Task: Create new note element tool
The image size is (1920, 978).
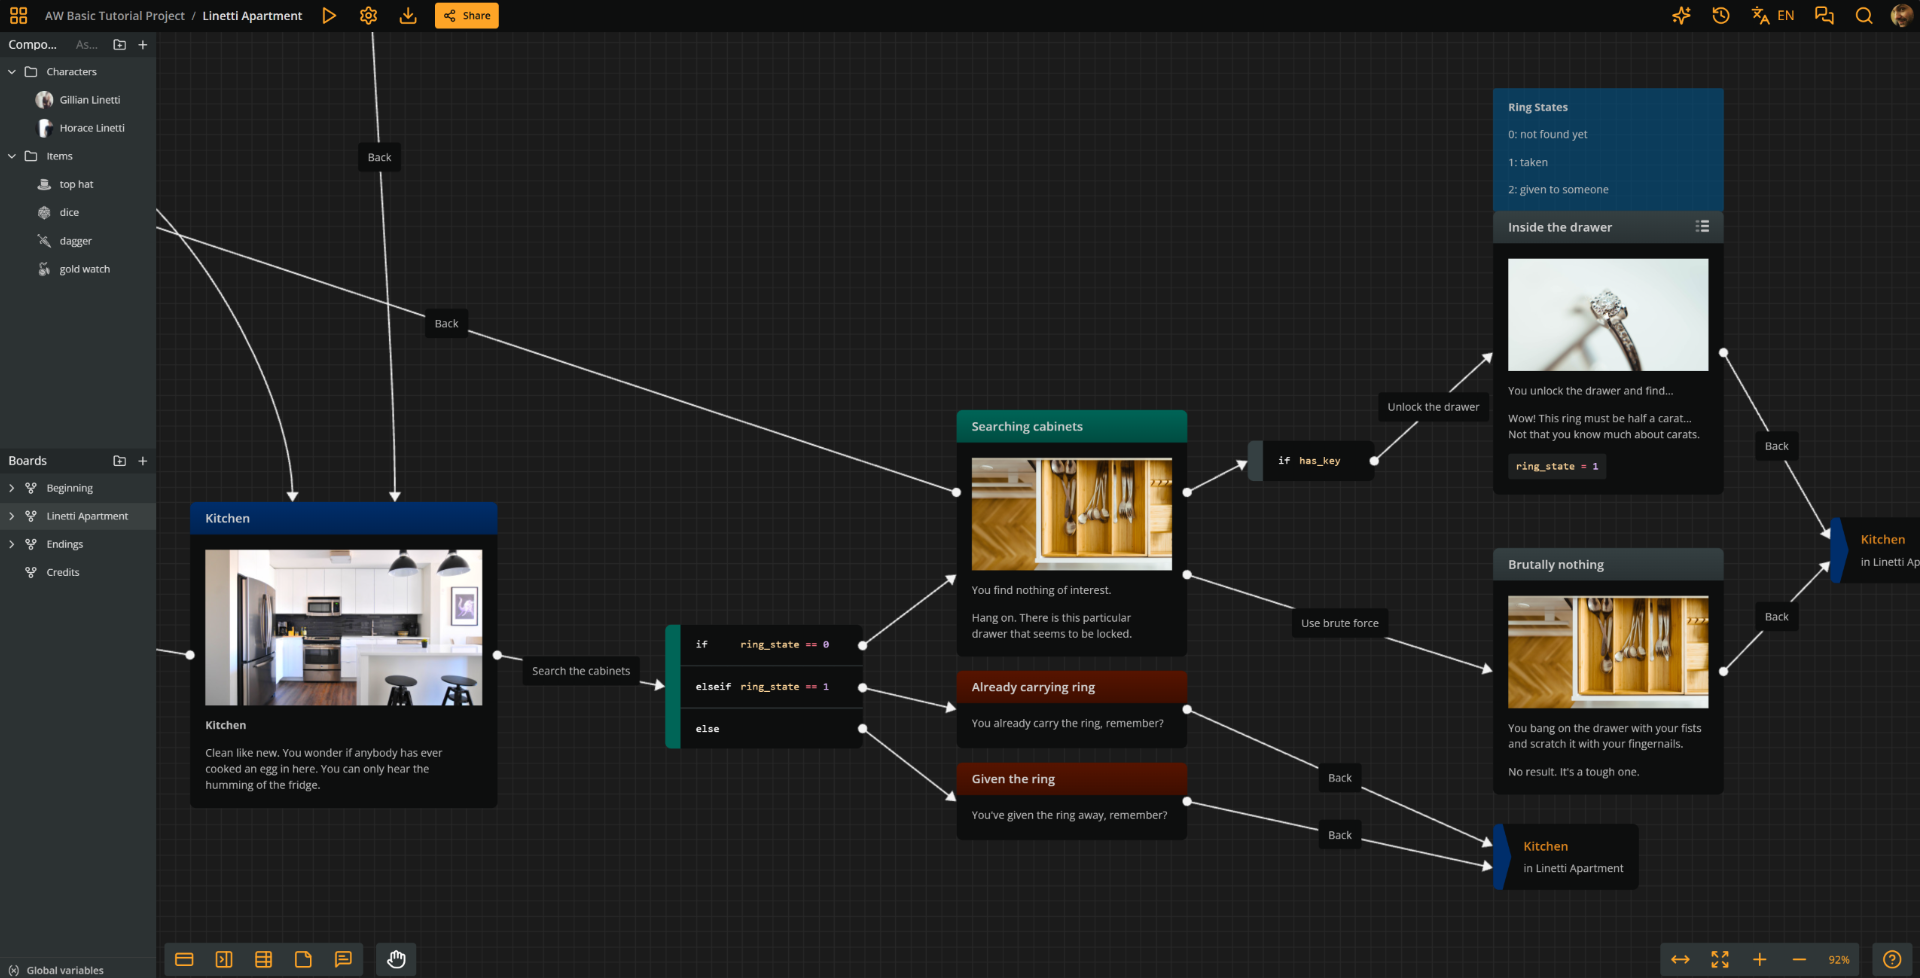Action: pyautogui.click(x=303, y=959)
